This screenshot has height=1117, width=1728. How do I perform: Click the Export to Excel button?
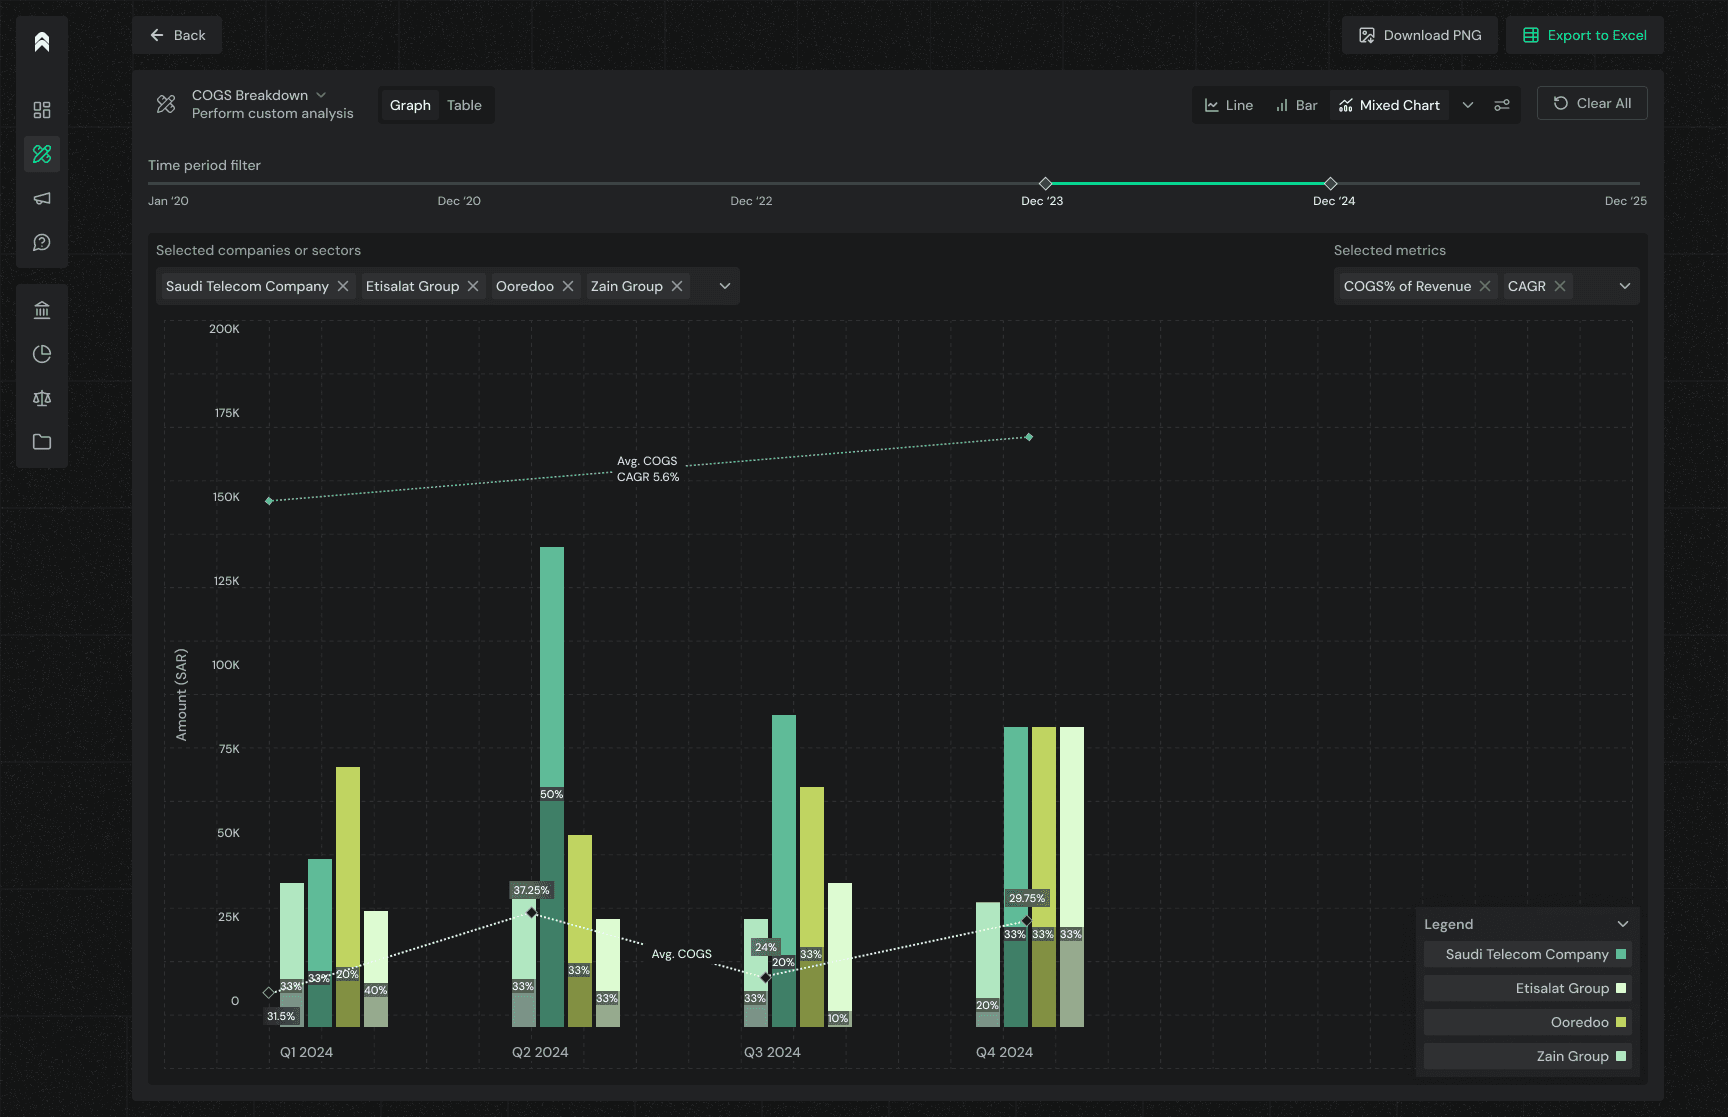tap(1585, 35)
